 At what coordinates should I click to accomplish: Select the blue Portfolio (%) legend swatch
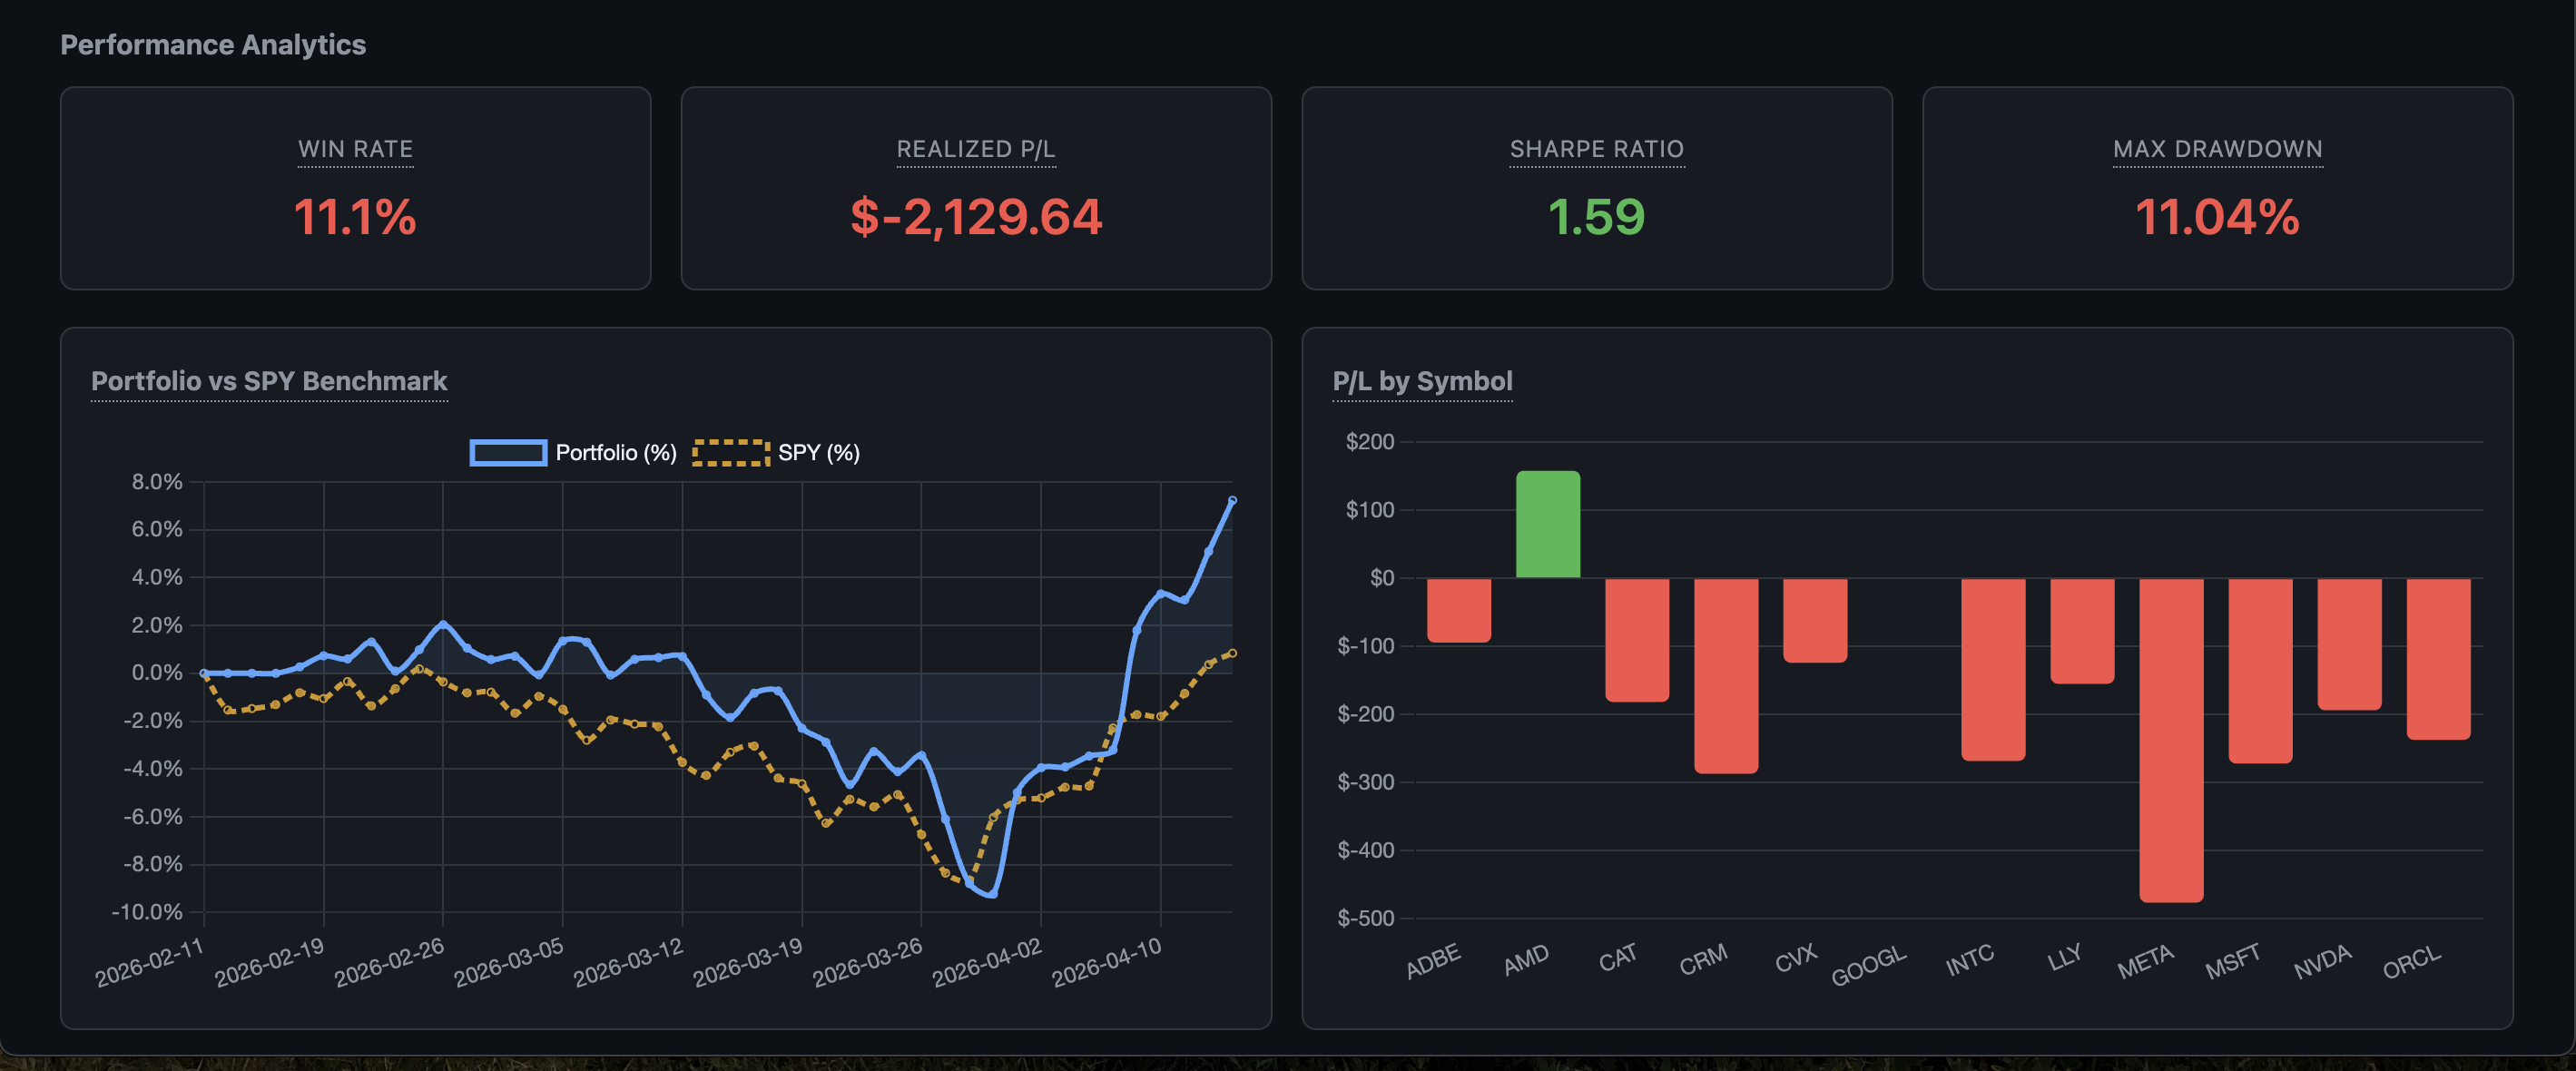click(x=508, y=451)
